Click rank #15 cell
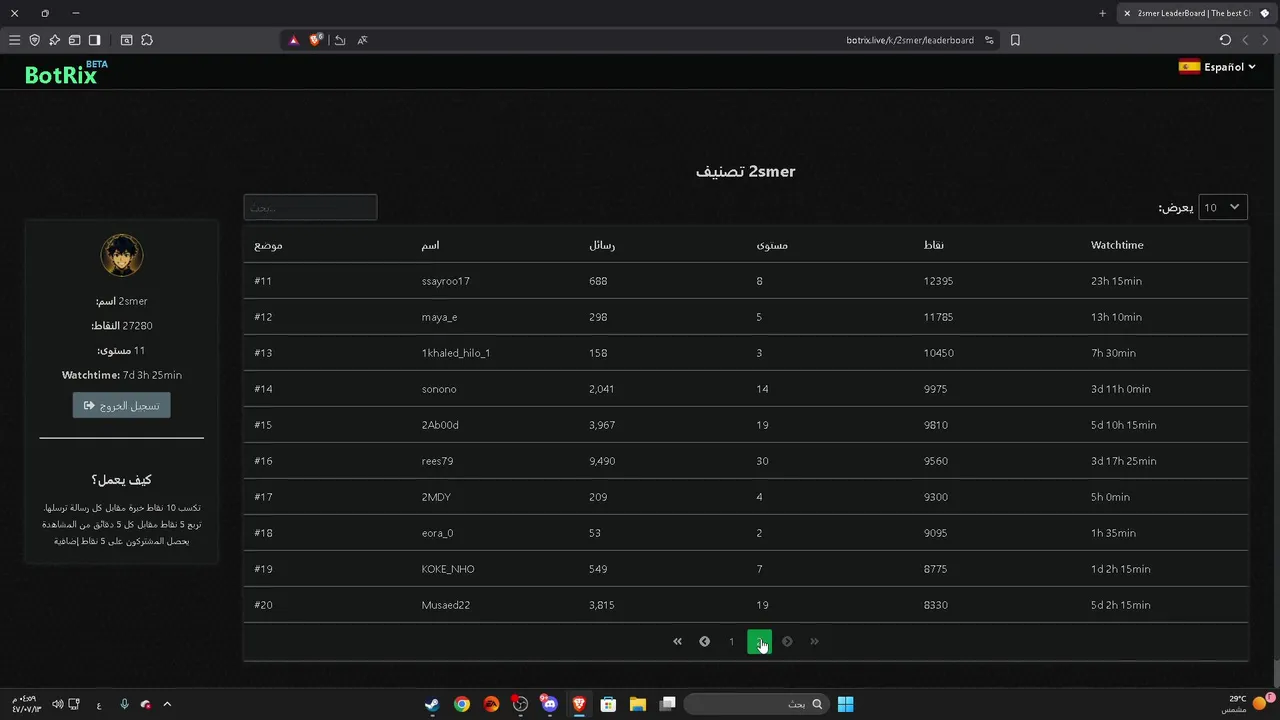The image size is (1280, 720). pos(263,425)
